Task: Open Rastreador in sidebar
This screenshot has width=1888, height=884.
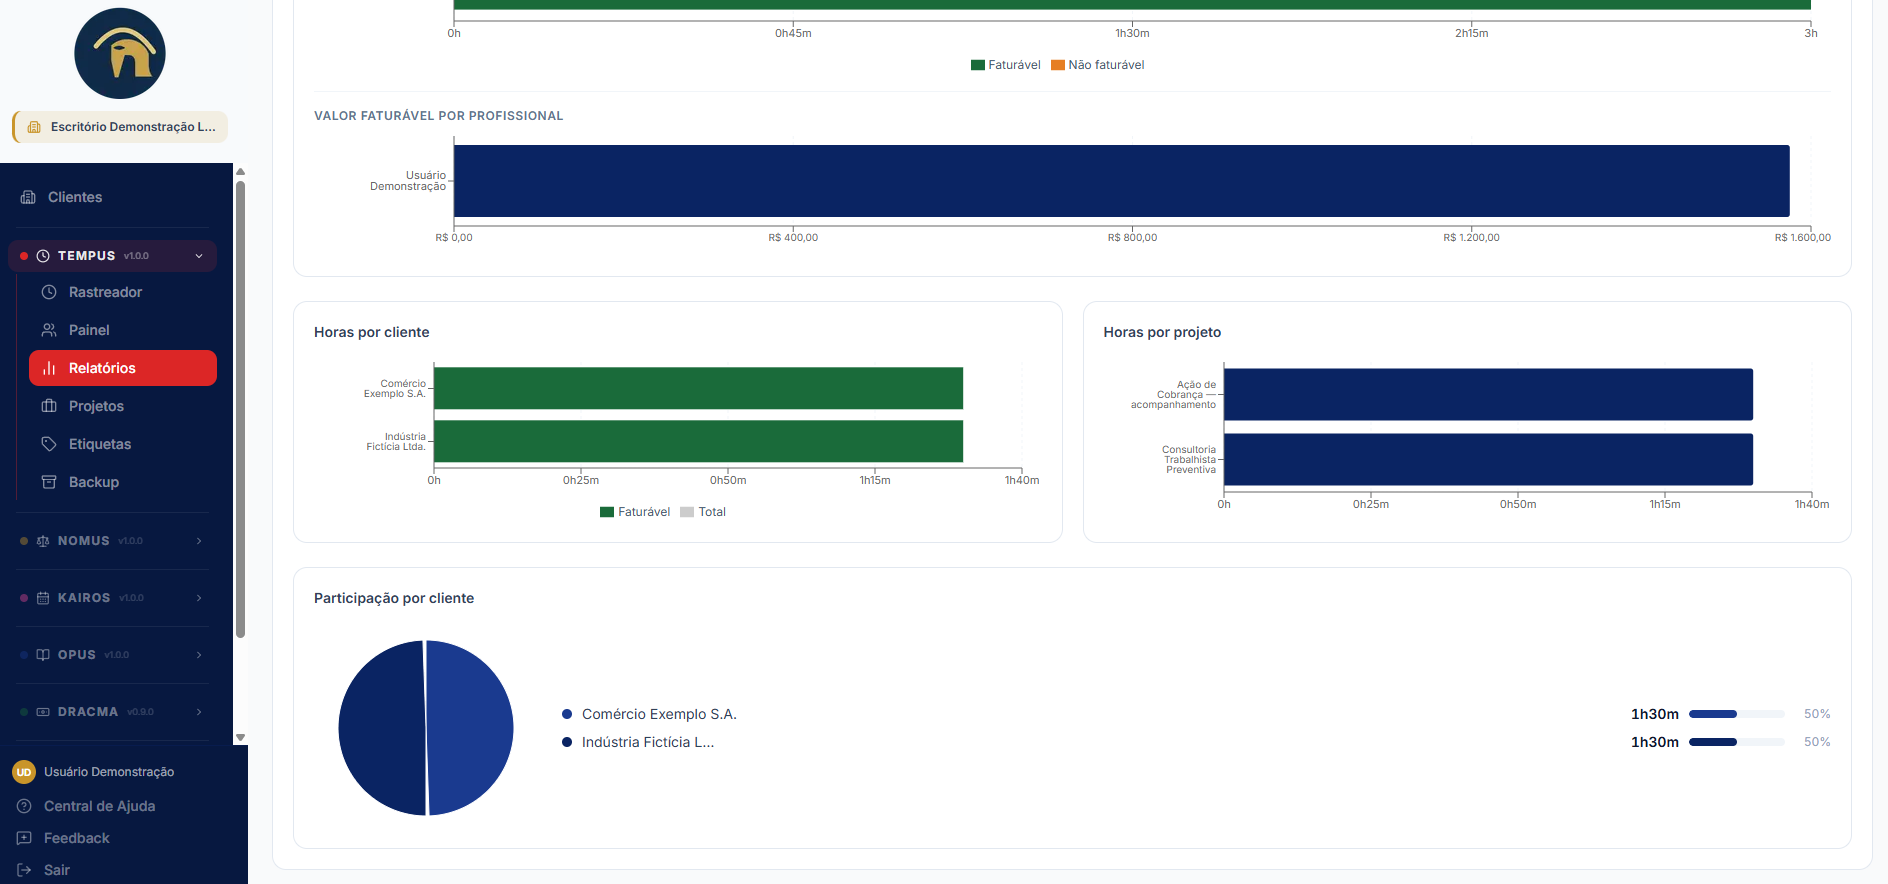Action: 123,292
